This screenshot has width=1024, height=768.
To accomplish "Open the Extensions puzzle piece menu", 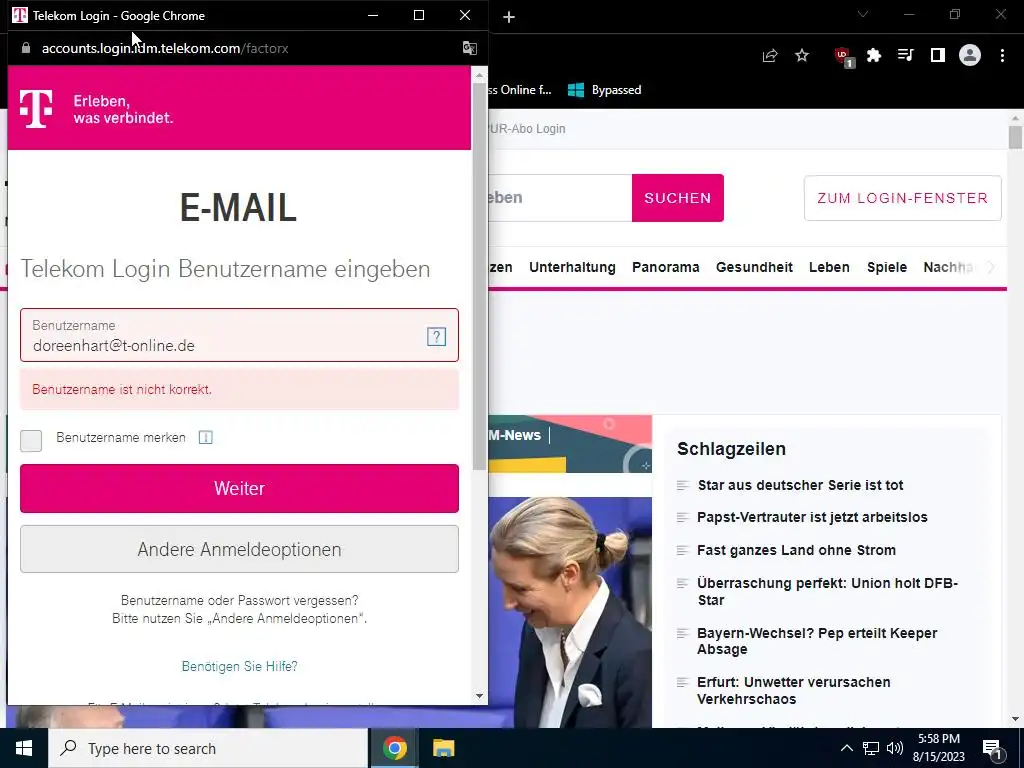I will point(874,56).
